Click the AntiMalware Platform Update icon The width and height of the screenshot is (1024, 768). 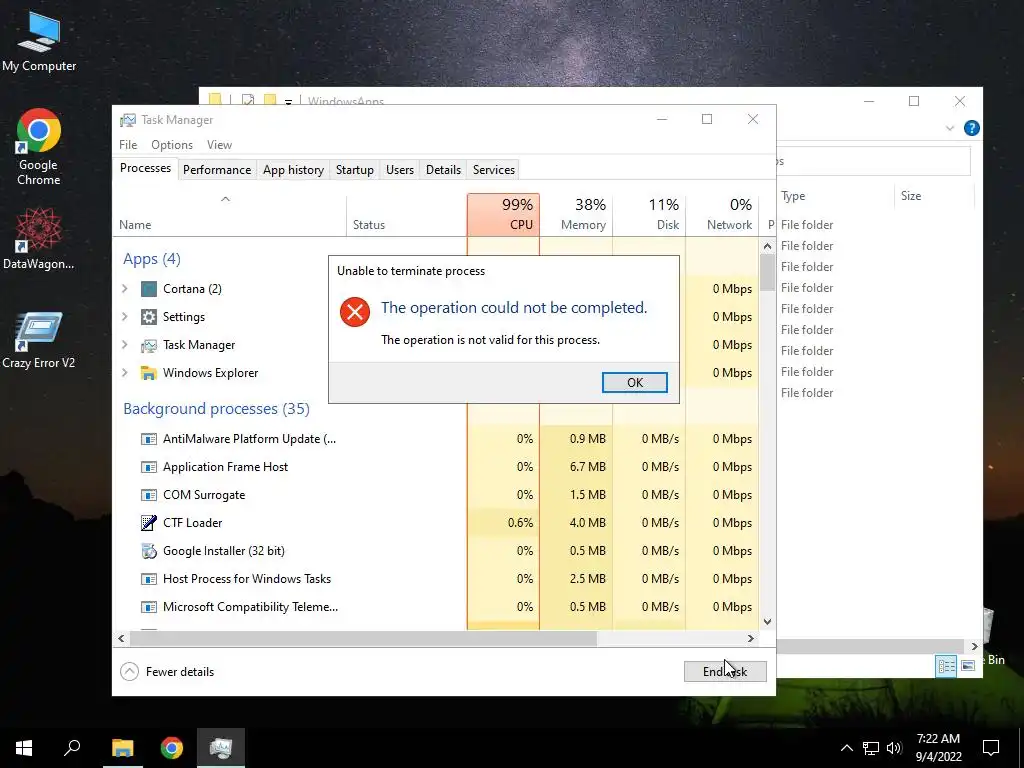[x=149, y=439]
